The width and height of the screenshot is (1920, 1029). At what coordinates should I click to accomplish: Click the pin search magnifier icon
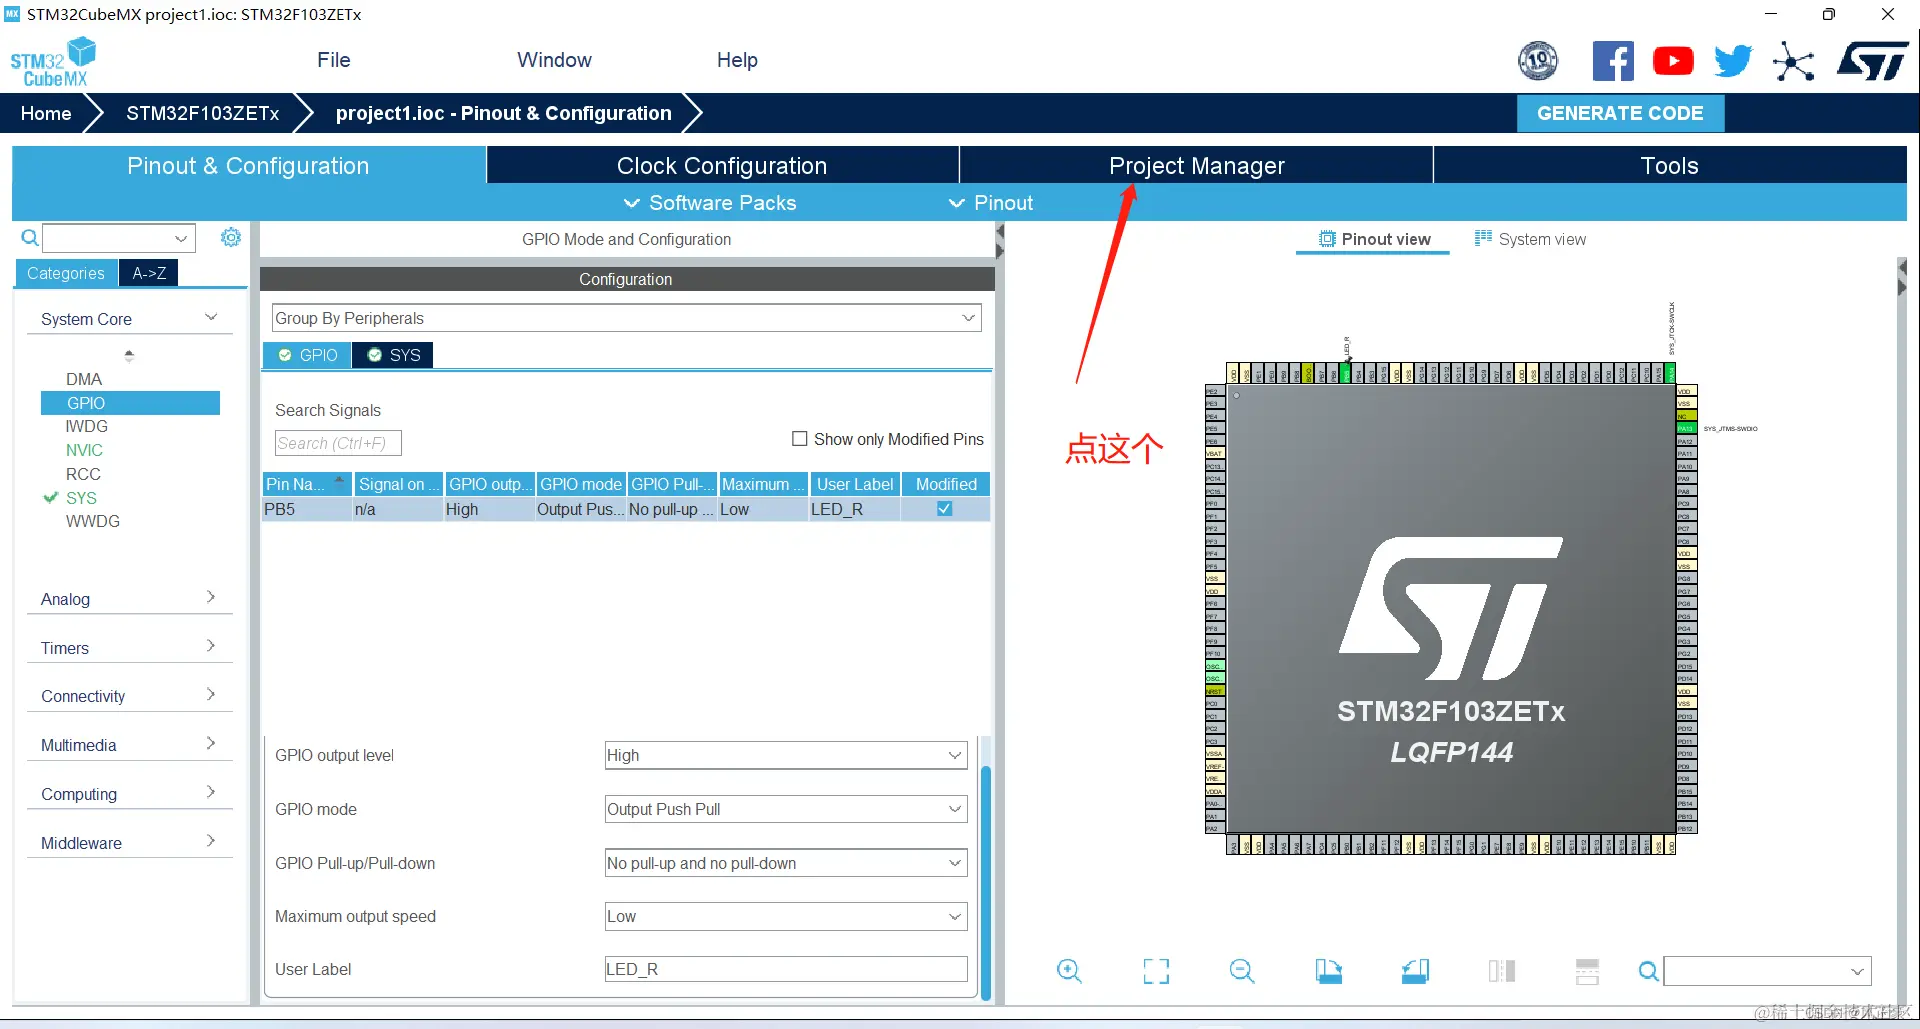pos(1648,971)
